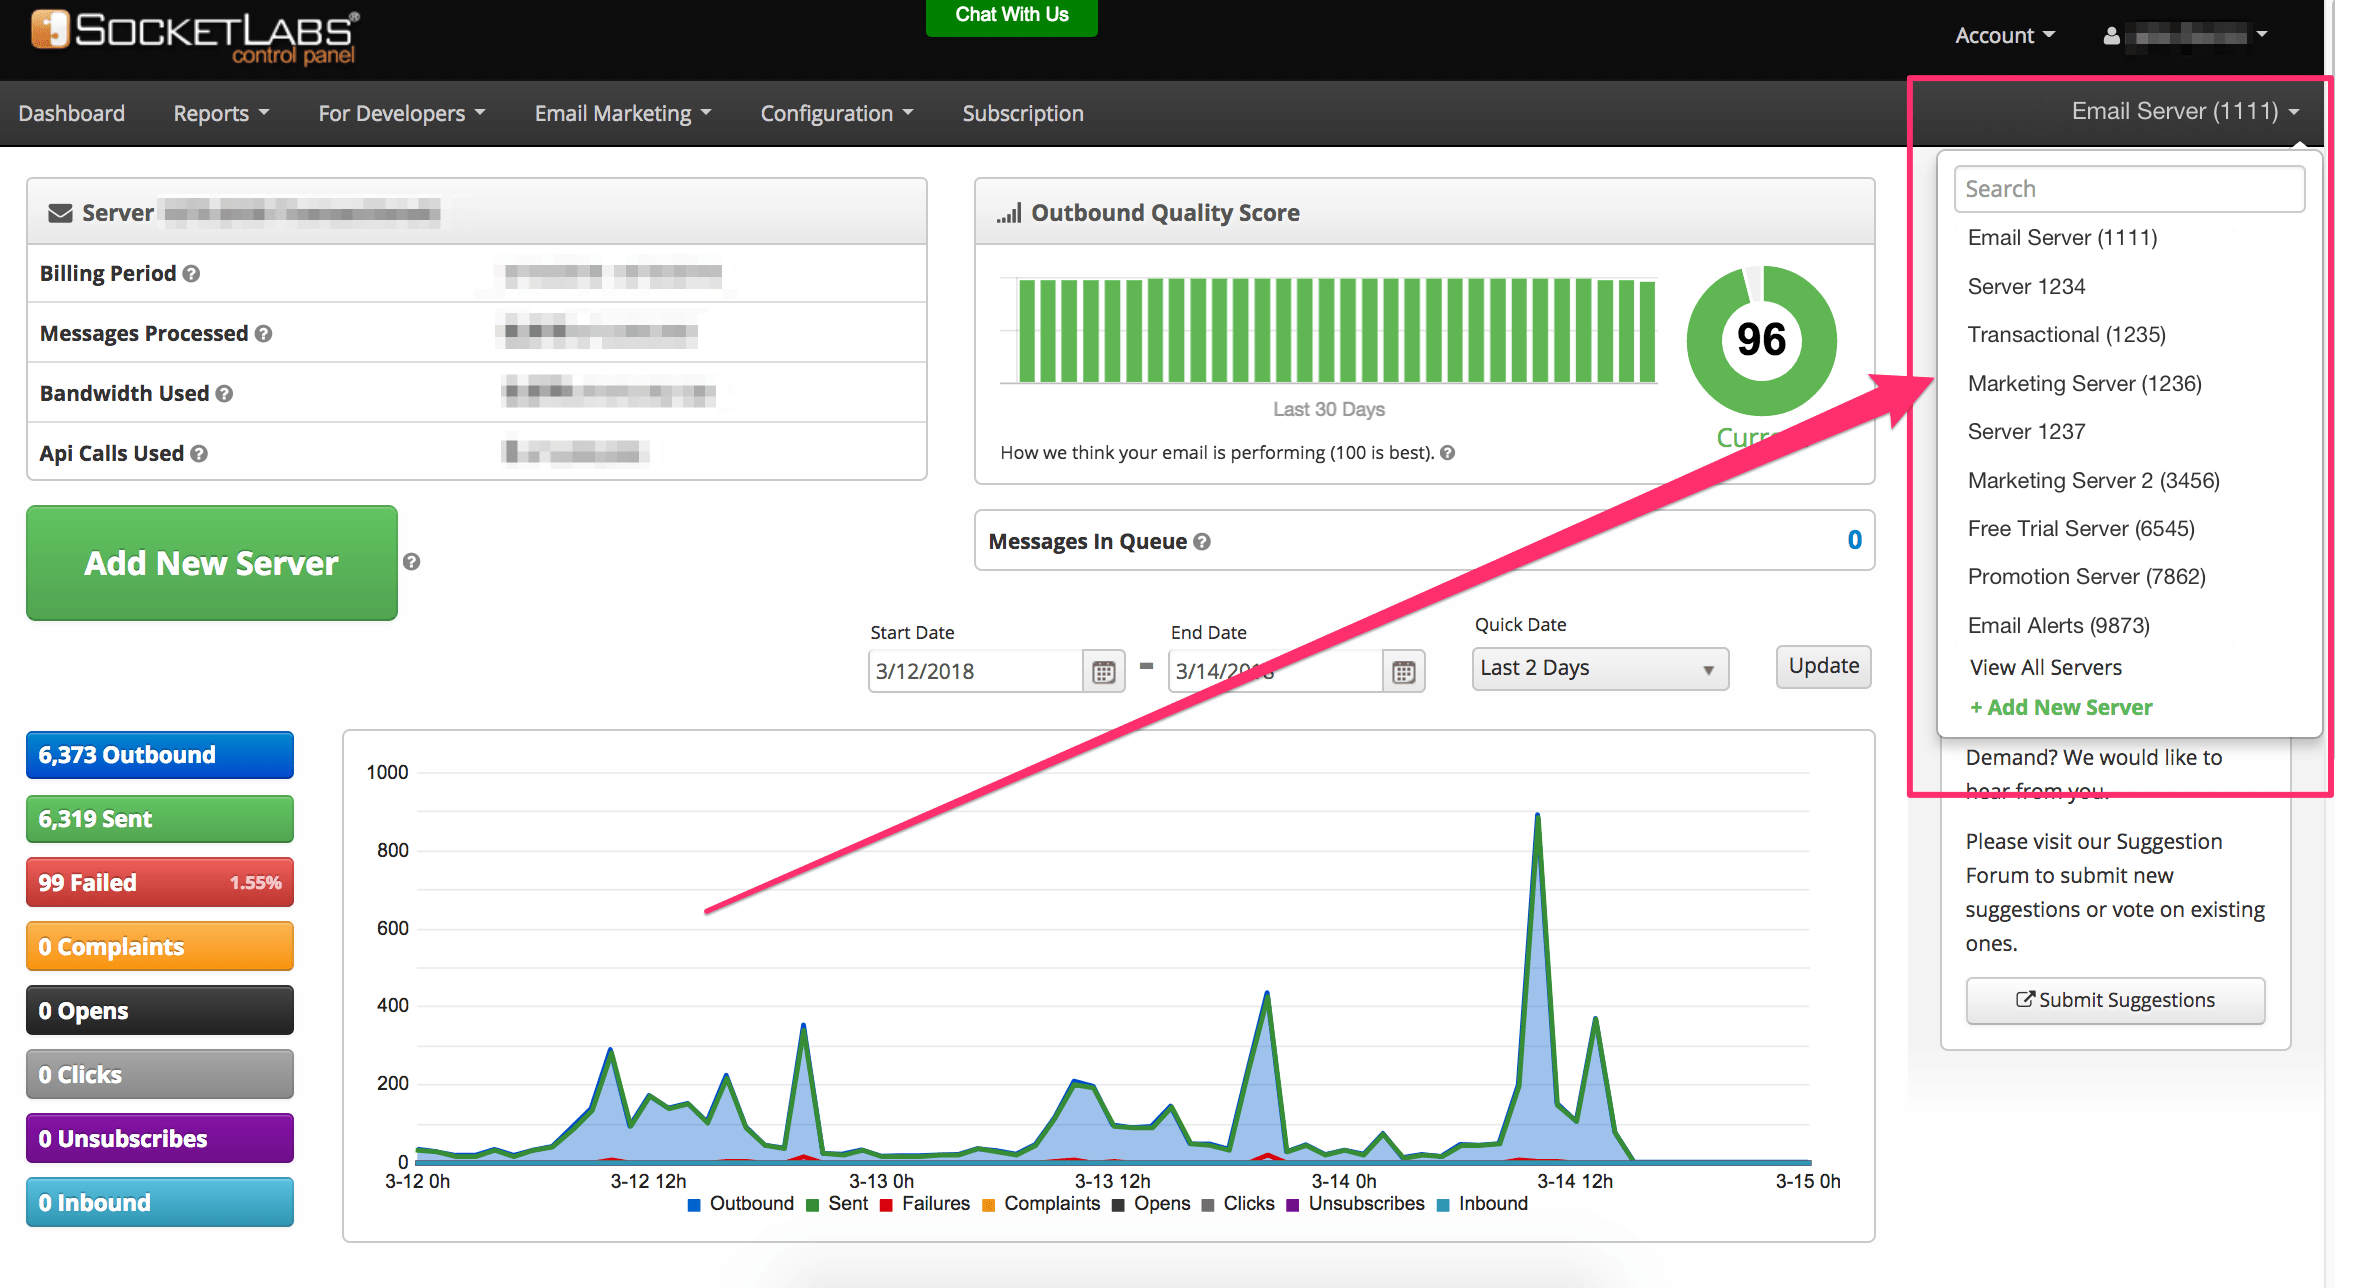Image resolution: width=2376 pixels, height=1288 pixels.
Task: Click the help icon beside Billing Period
Action: 192,273
